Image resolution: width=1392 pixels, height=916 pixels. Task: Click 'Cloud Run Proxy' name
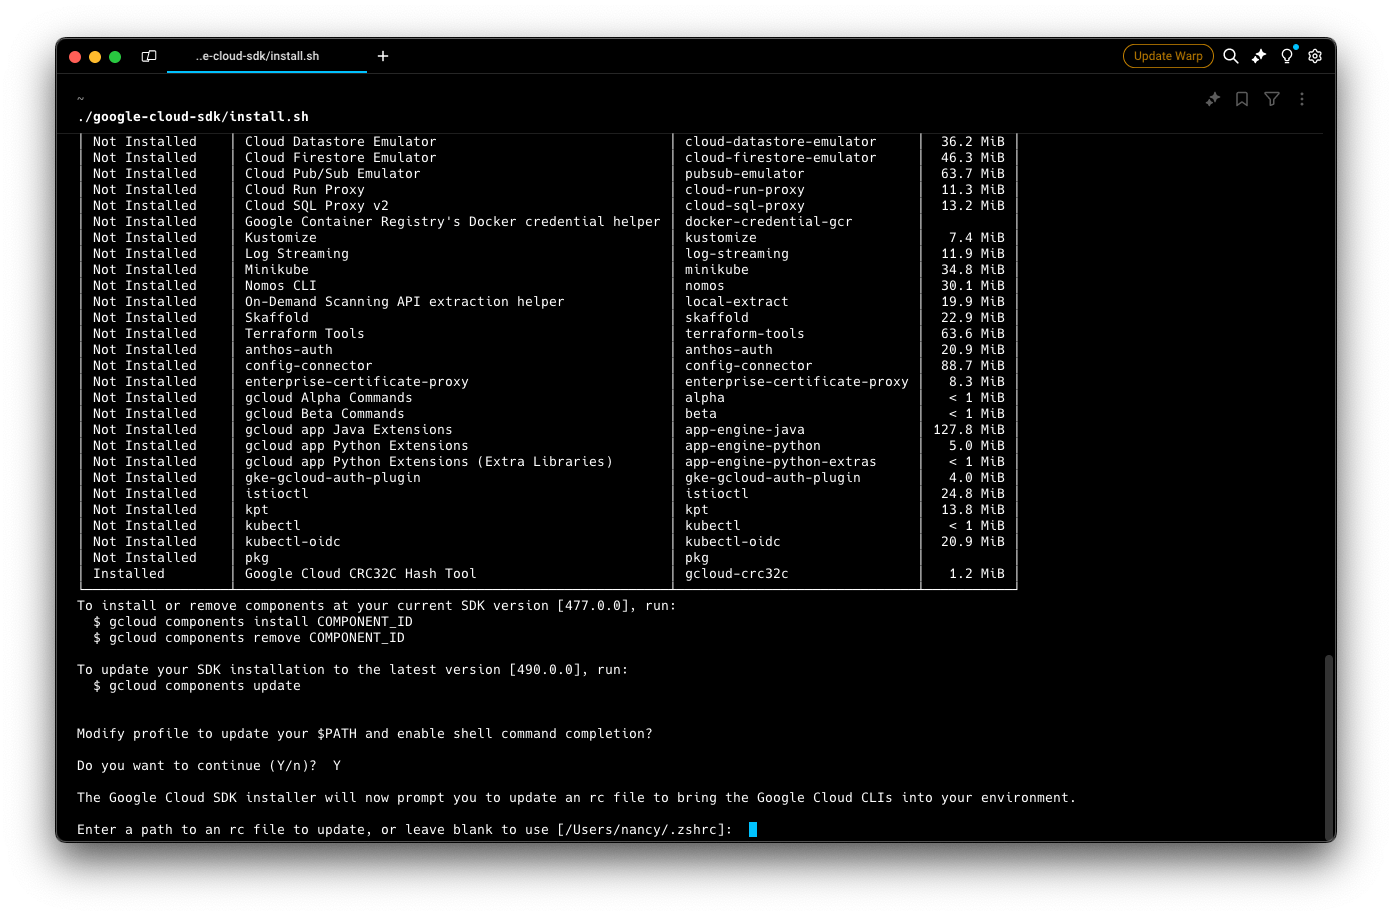point(304,190)
